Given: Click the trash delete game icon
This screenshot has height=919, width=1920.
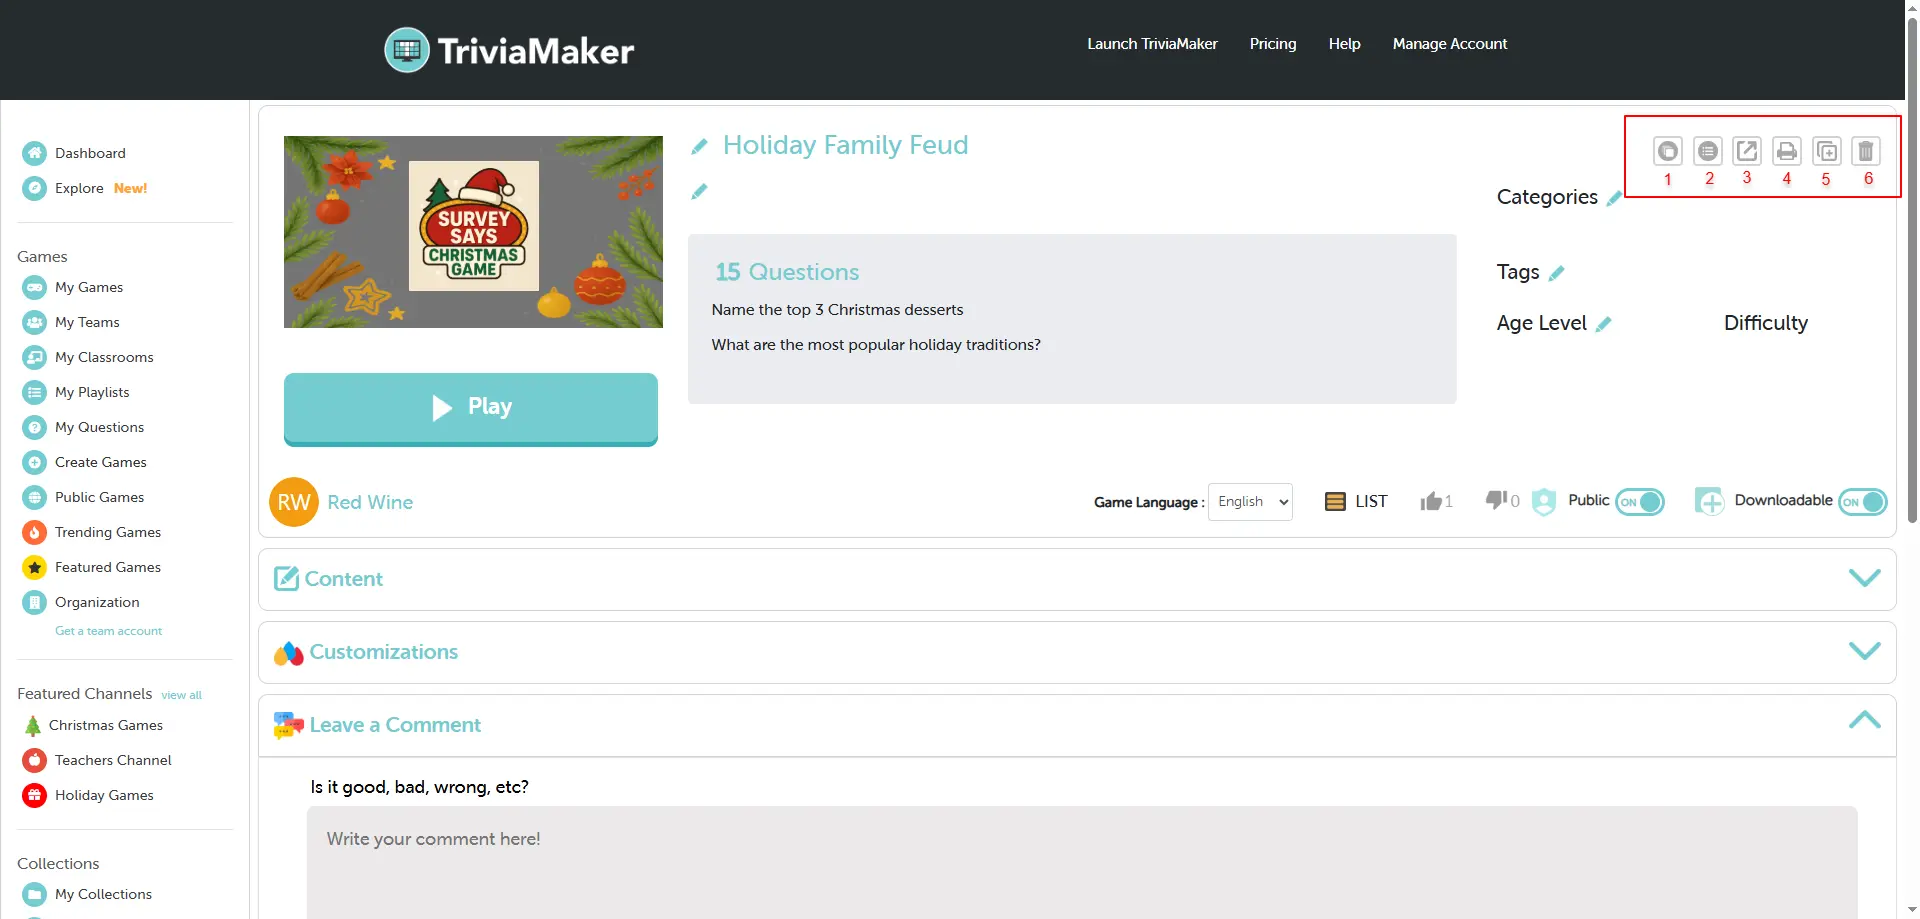Looking at the screenshot, I should pyautogui.click(x=1865, y=151).
